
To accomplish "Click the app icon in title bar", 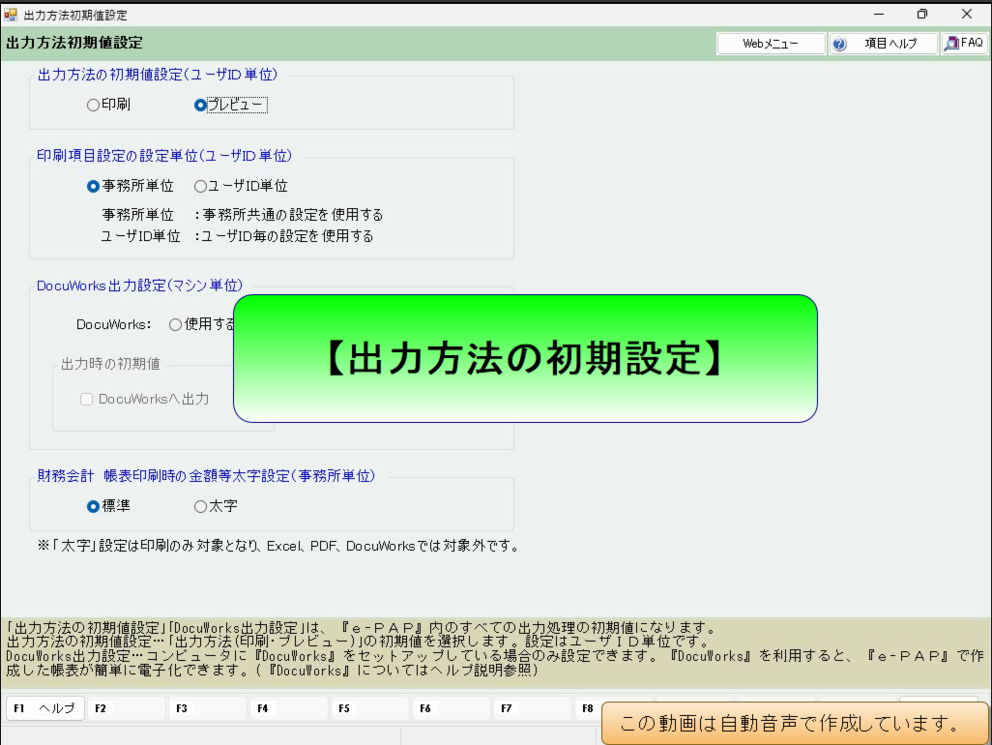I will [x=10, y=14].
